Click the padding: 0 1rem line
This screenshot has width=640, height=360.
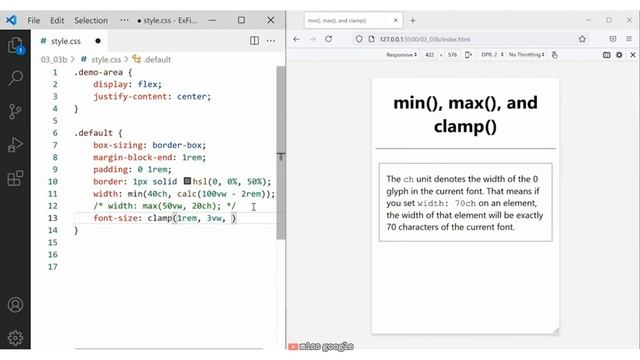(x=132, y=169)
